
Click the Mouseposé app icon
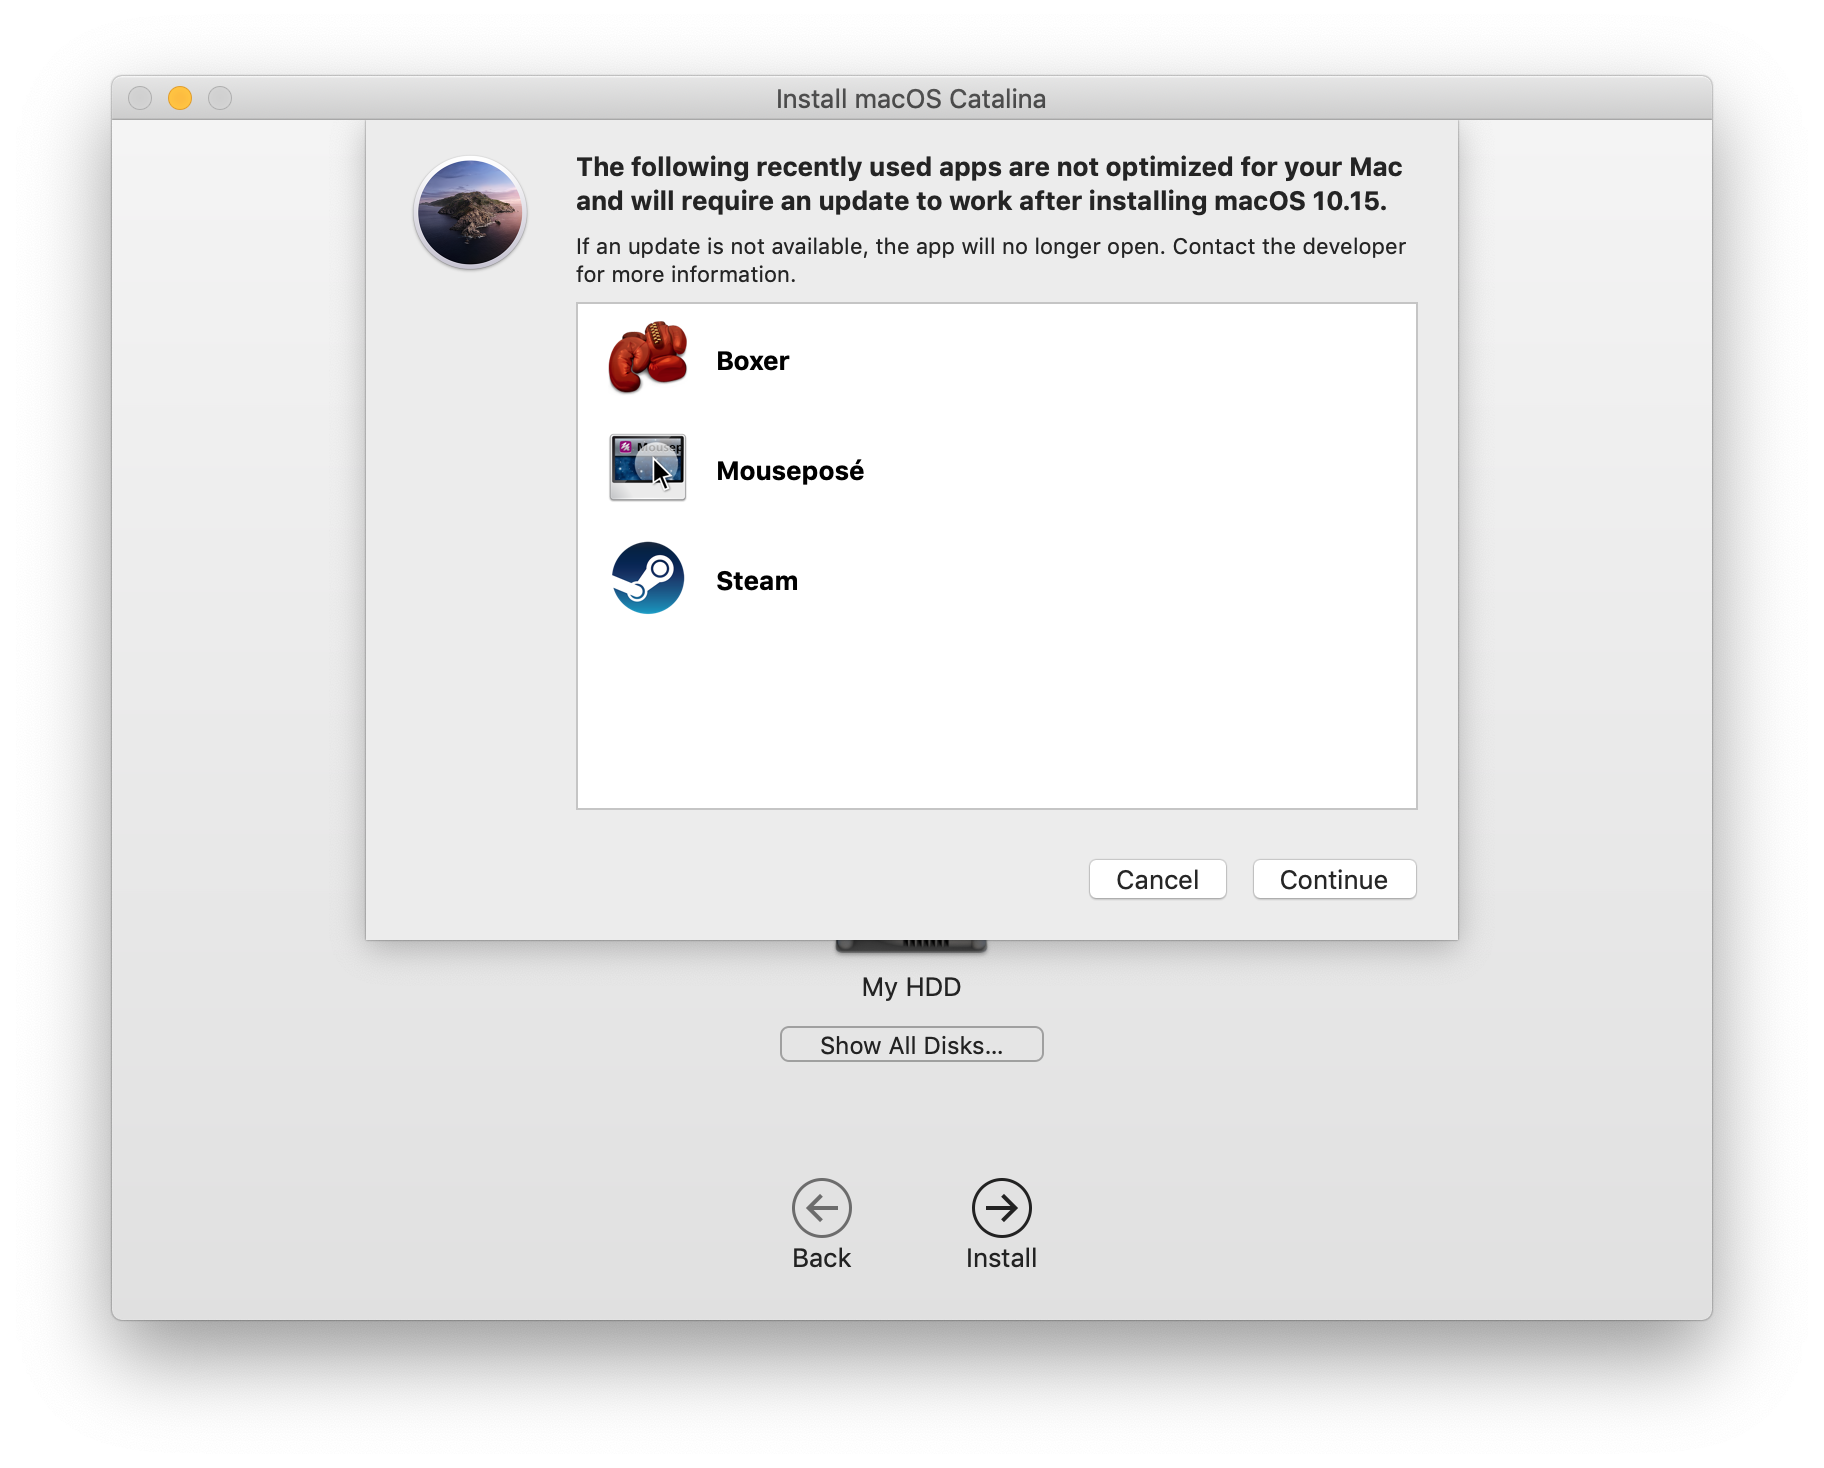coord(648,468)
